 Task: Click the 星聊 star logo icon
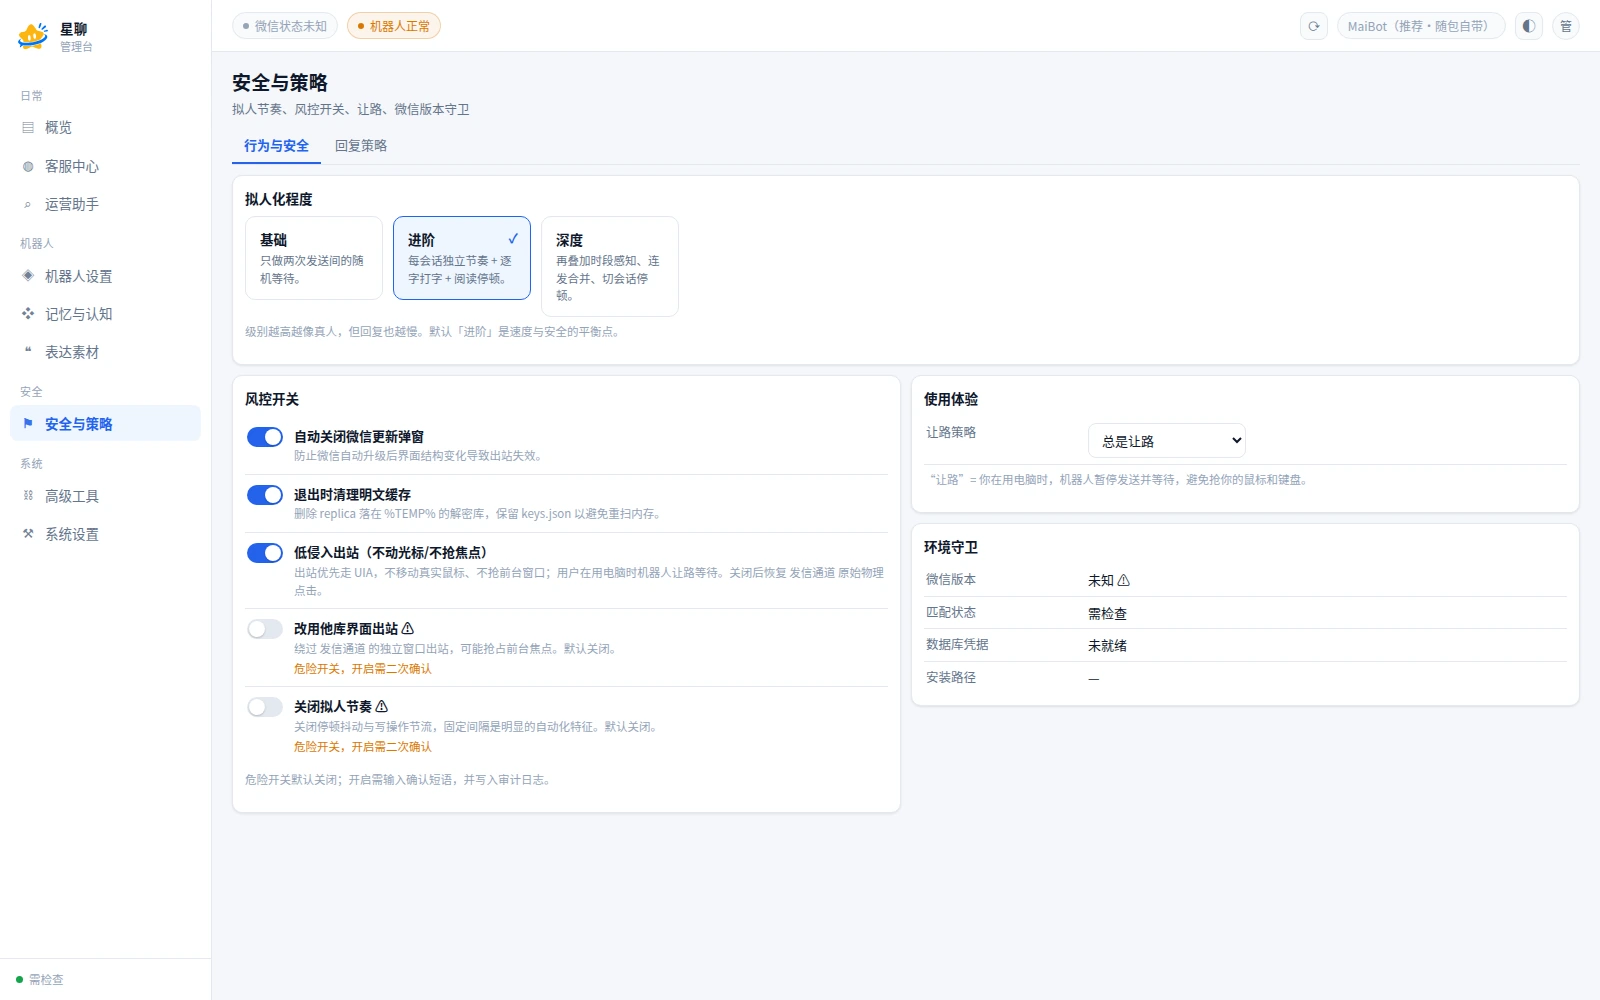tap(33, 36)
